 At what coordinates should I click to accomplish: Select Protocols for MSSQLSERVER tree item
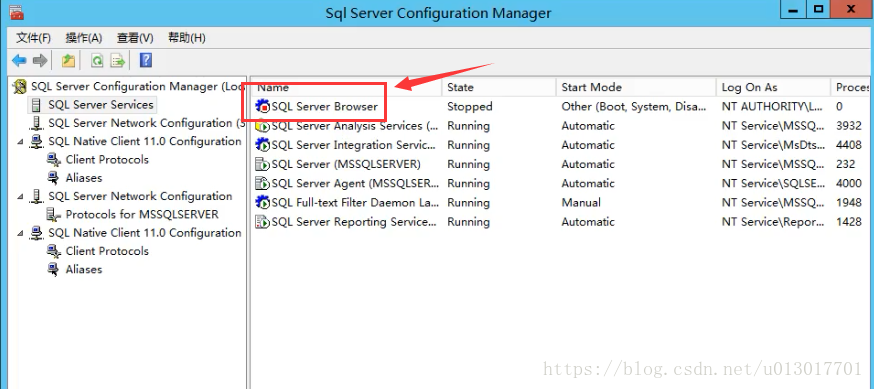(142, 215)
